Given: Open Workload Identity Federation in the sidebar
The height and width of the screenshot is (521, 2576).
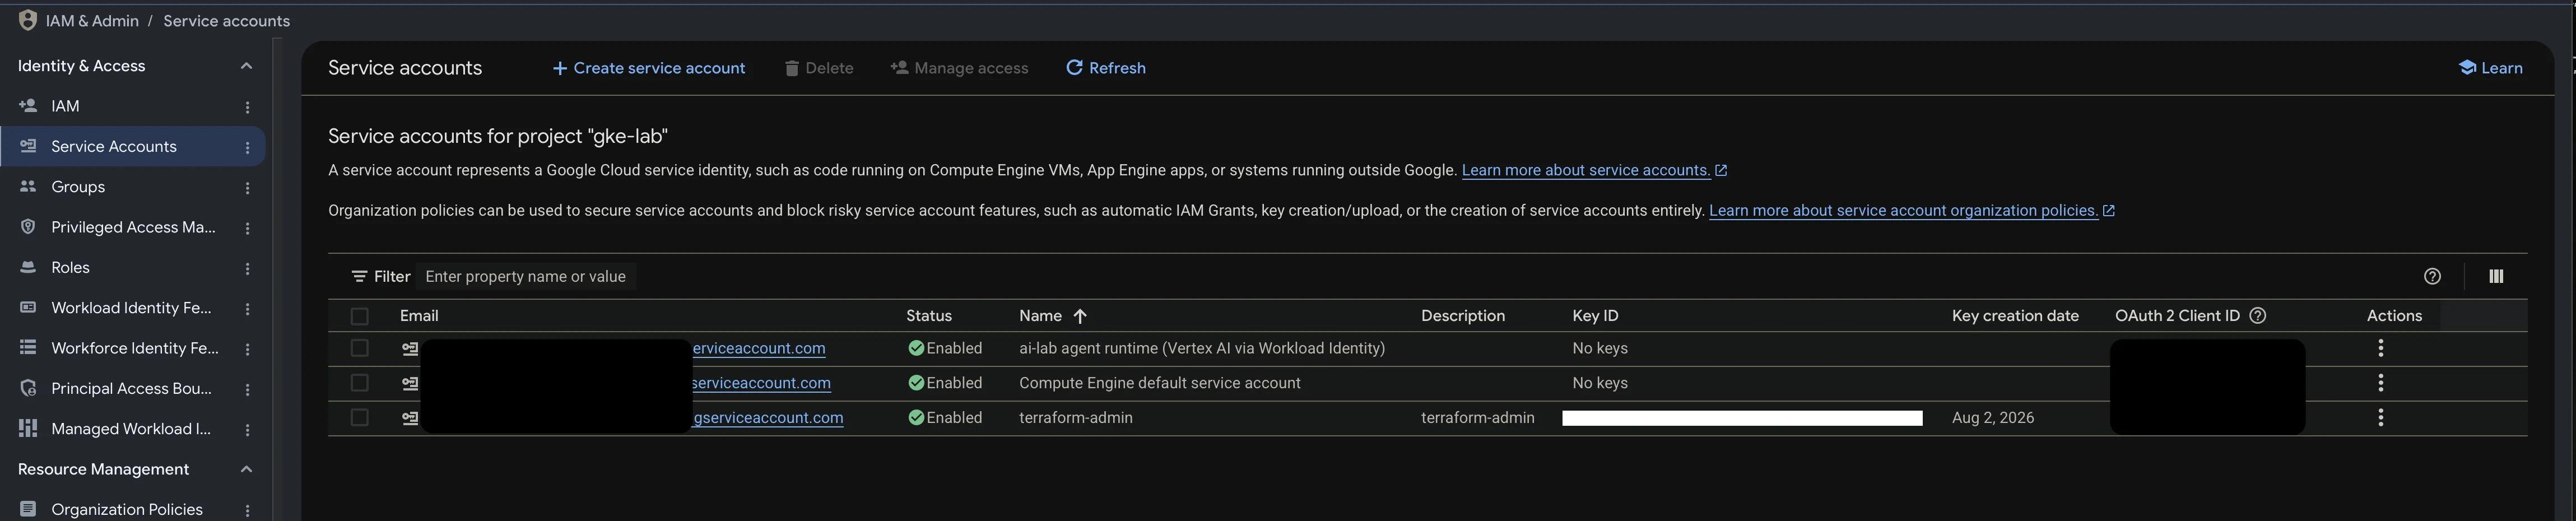Looking at the screenshot, I should (x=131, y=308).
